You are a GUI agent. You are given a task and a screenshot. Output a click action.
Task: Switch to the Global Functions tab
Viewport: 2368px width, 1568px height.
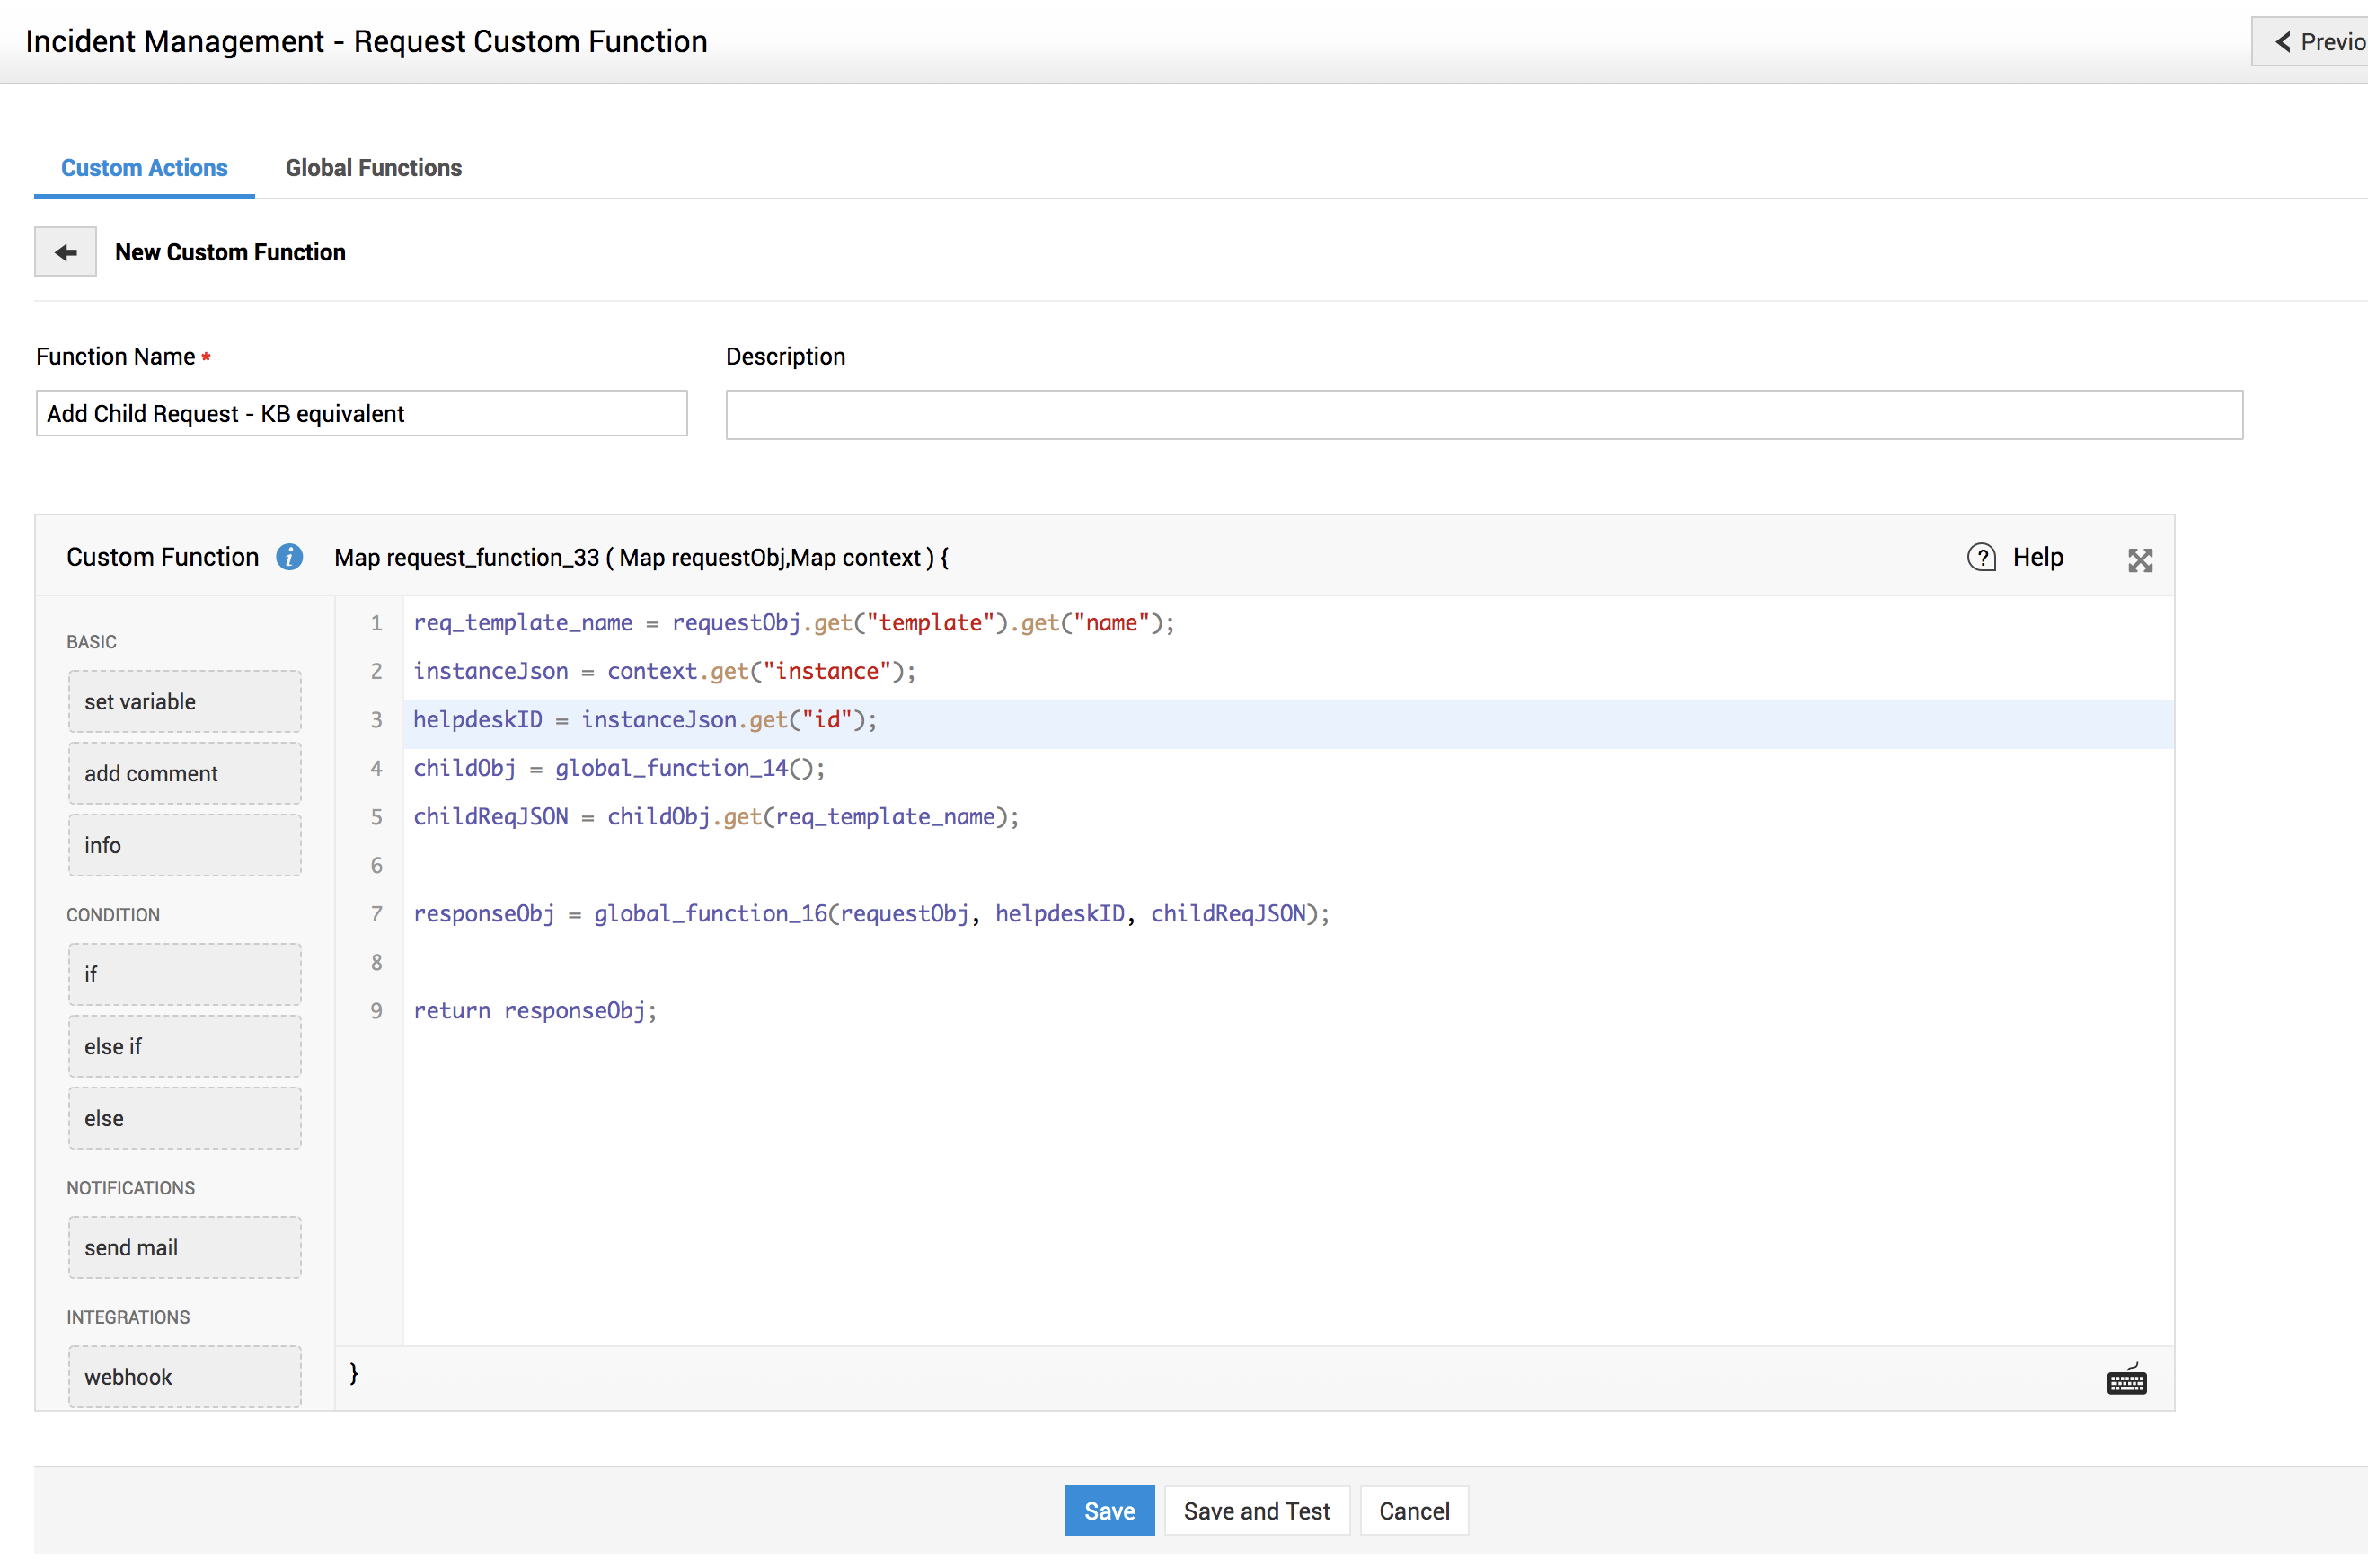pyautogui.click(x=373, y=167)
